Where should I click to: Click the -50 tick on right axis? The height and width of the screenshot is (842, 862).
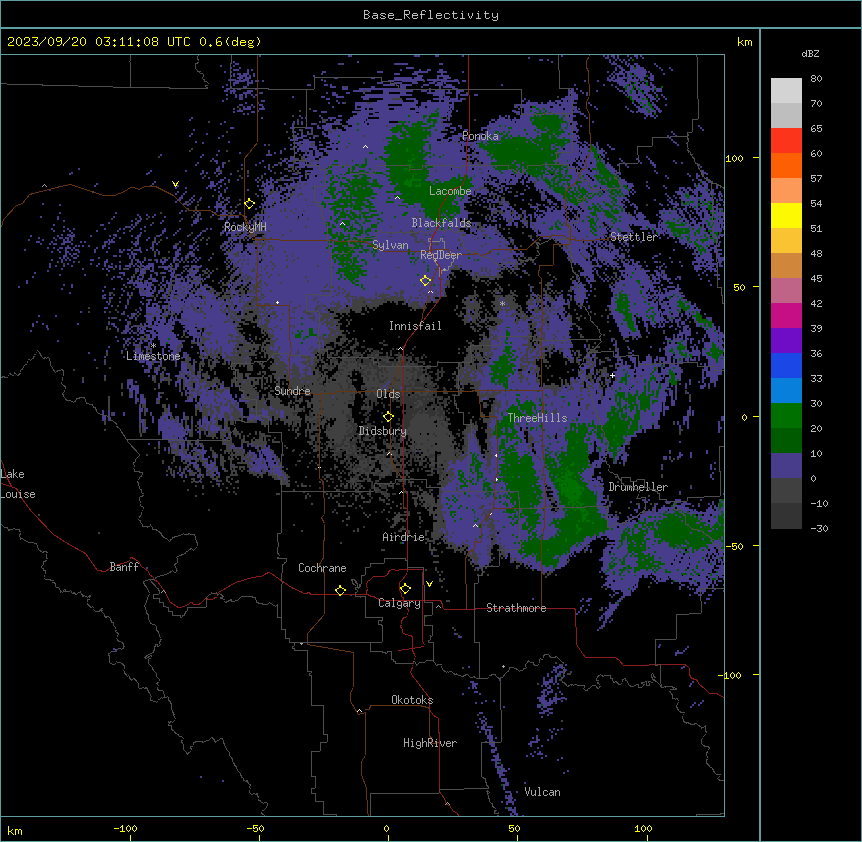pos(734,546)
